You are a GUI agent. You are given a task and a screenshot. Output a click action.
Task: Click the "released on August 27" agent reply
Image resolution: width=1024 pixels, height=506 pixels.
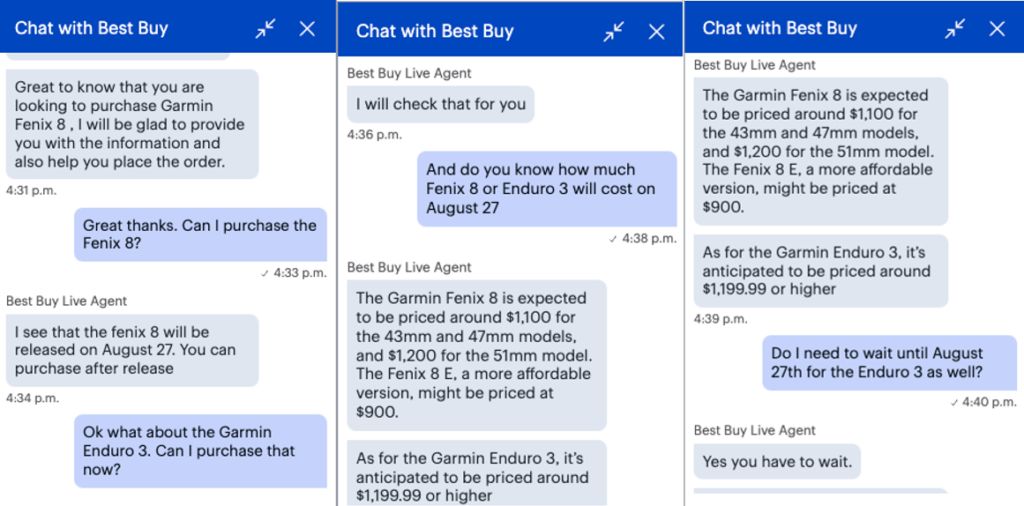coord(132,350)
